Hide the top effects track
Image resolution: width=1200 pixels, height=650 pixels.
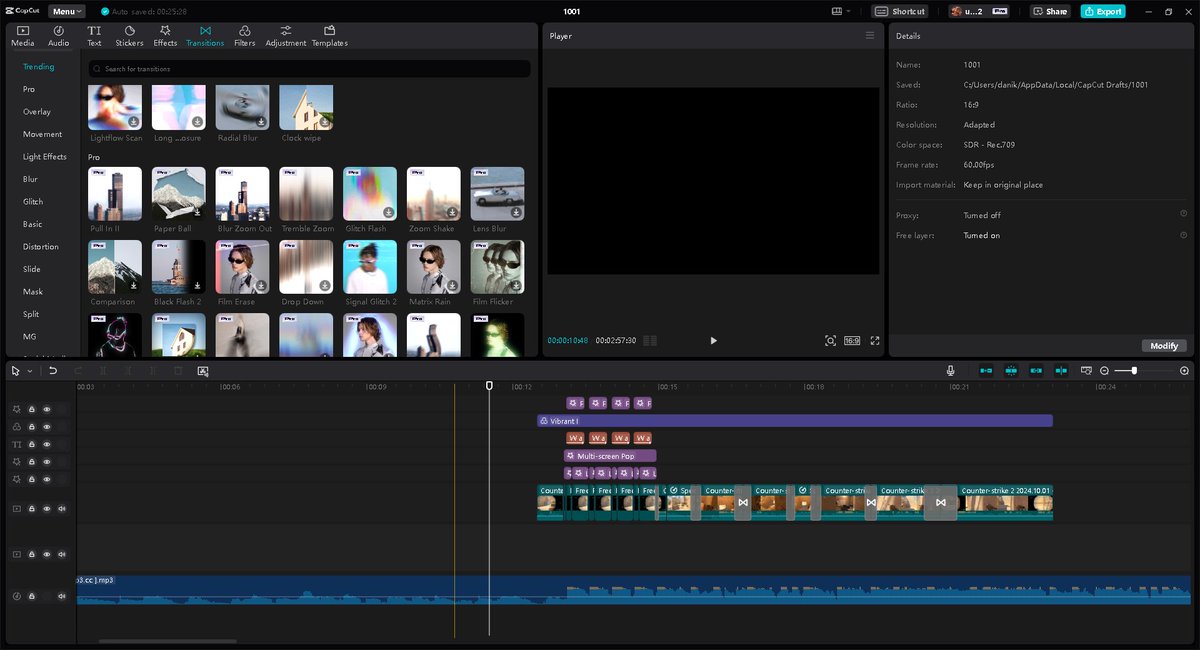tap(46, 409)
